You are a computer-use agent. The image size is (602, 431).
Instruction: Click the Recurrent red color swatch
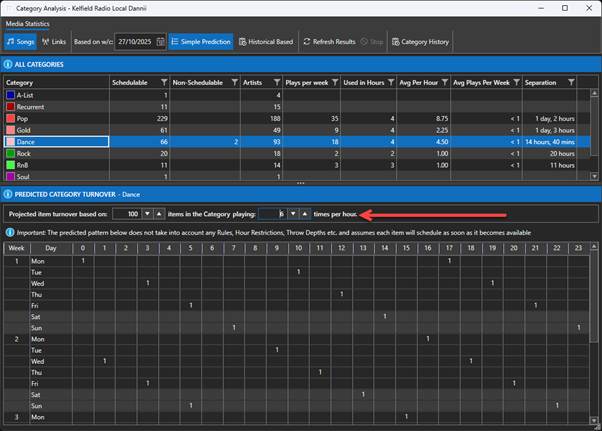tap(10, 107)
